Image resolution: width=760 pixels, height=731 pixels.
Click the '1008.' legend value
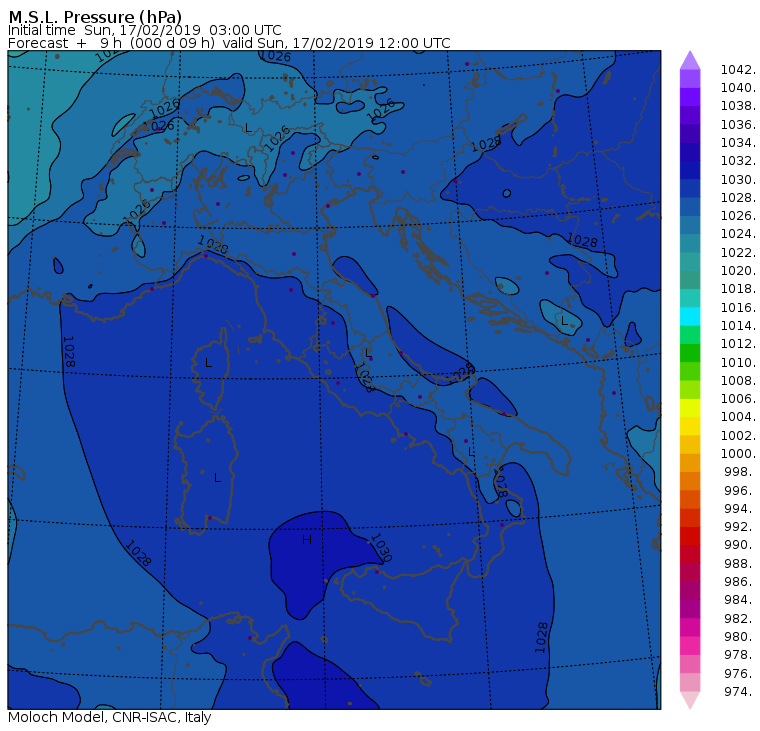(x=738, y=381)
